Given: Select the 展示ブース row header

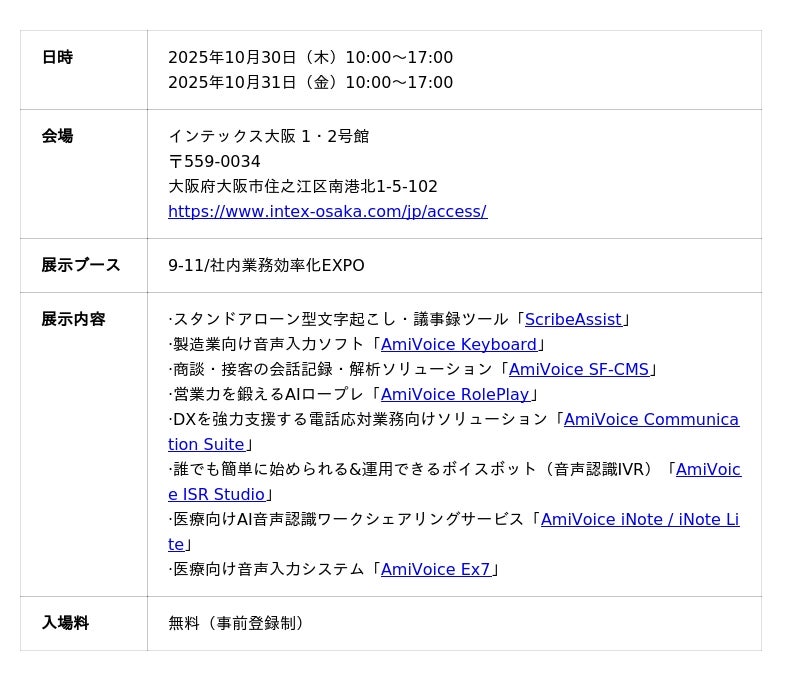Looking at the screenshot, I should pos(81,266).
